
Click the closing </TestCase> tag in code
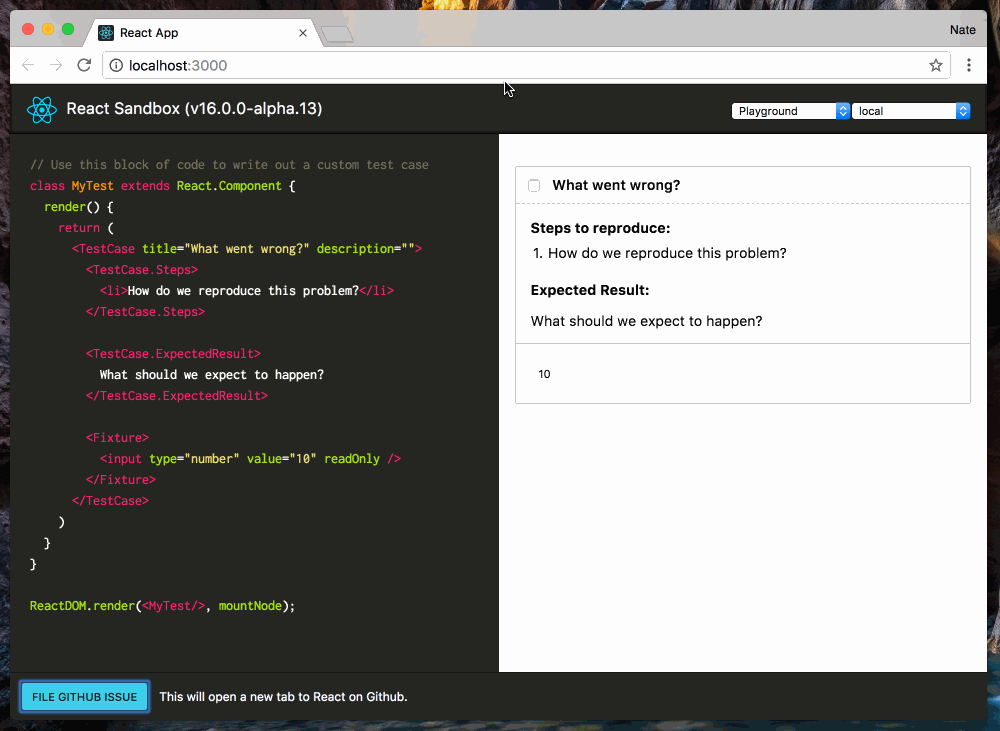pyautogui.click(x=110, y=501)
